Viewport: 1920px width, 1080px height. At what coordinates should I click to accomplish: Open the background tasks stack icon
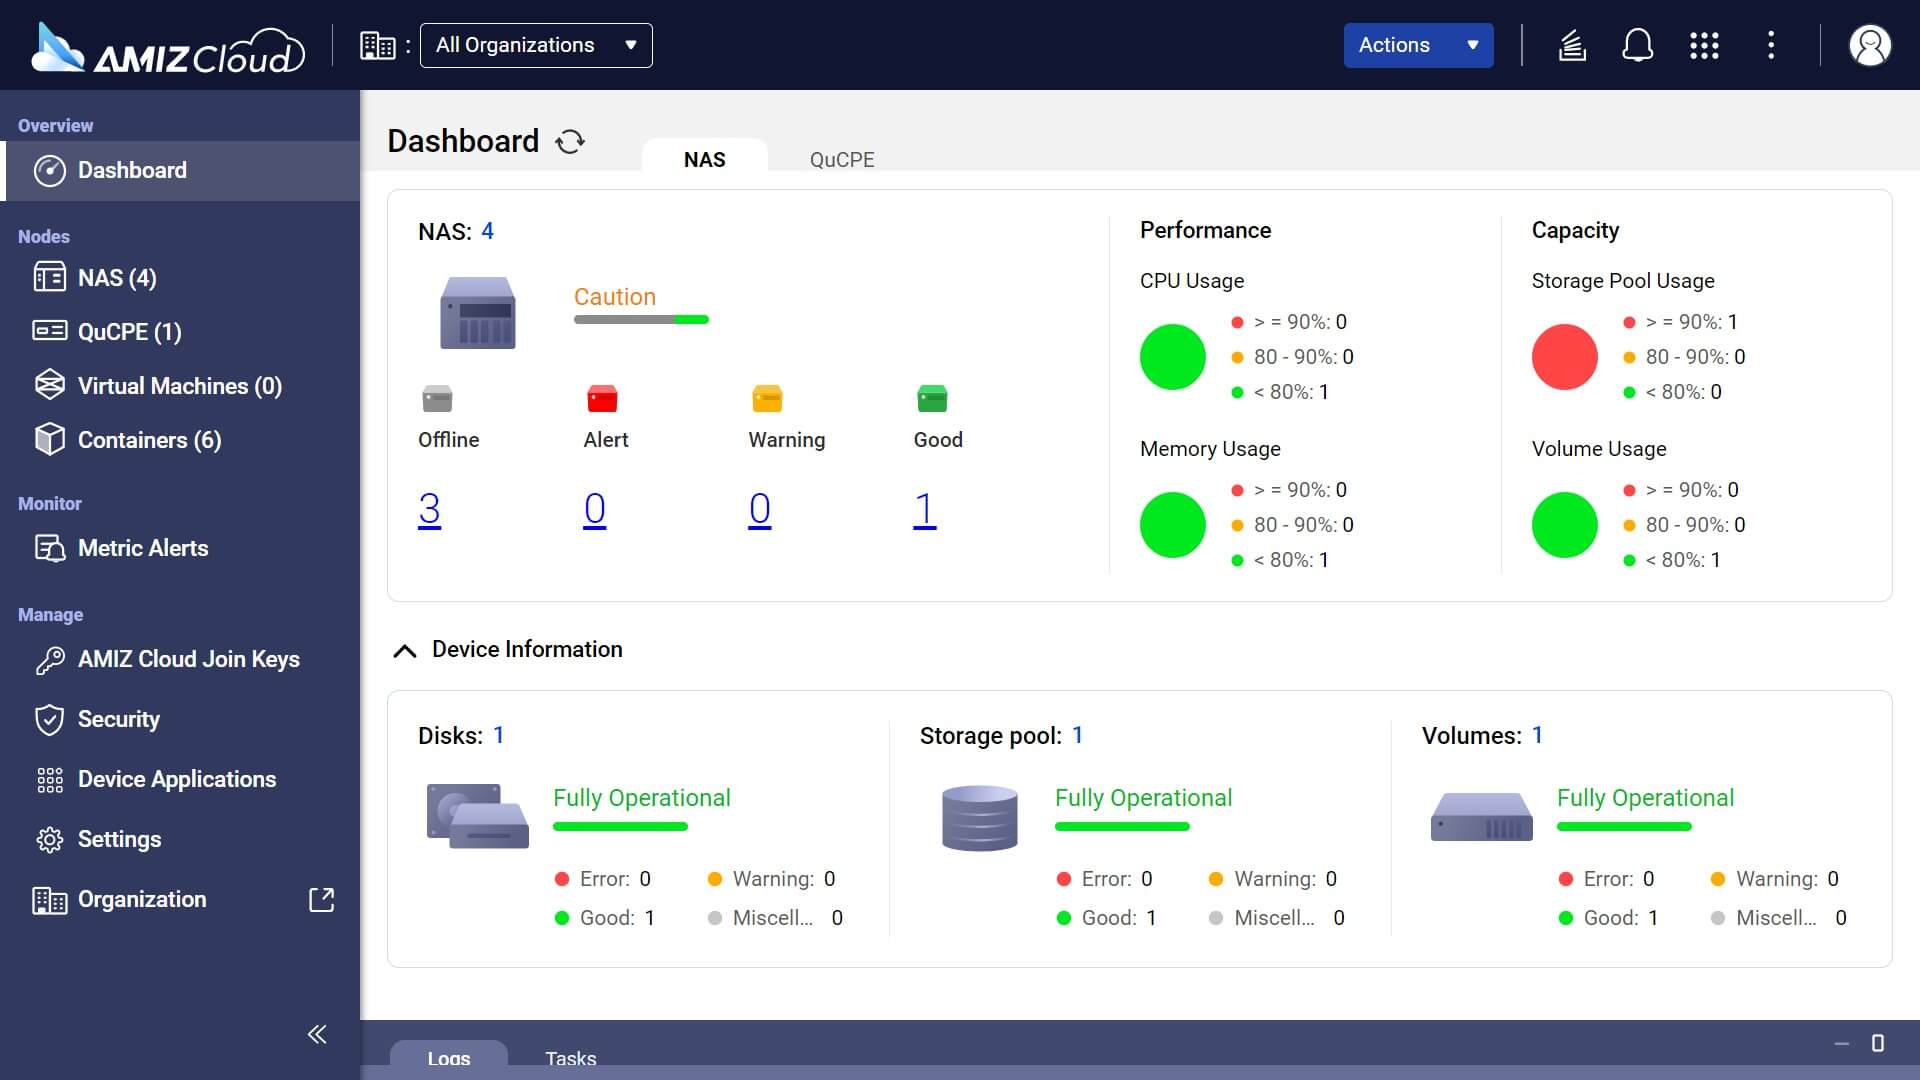click(x=1572, y=45)
